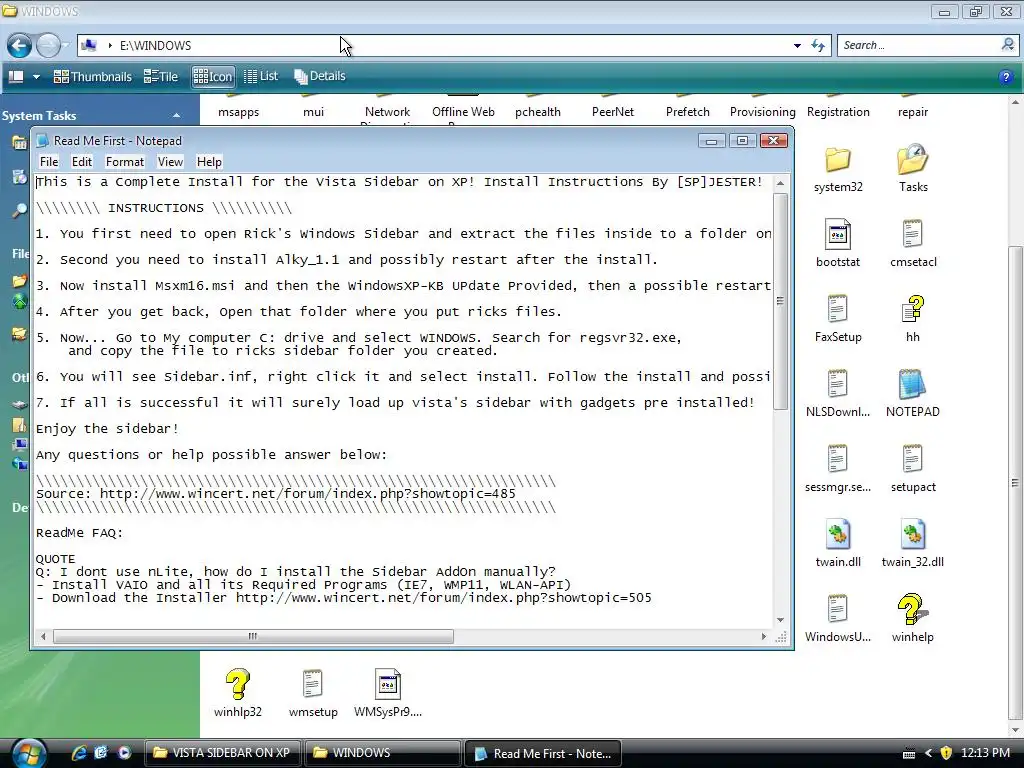Viewport: 1024px width, 768px height.
Task: Click the Notepad scroll right arrow
Action: pyautogui.click(x=763, y=636)
